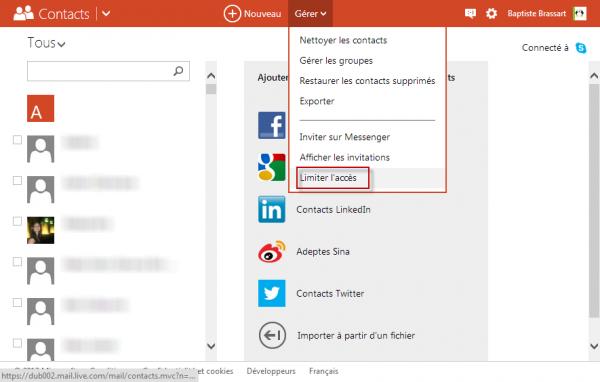Open Adeptes Sina link
Viewport: 600px width, 382px height.
click(x=323, y=251)
